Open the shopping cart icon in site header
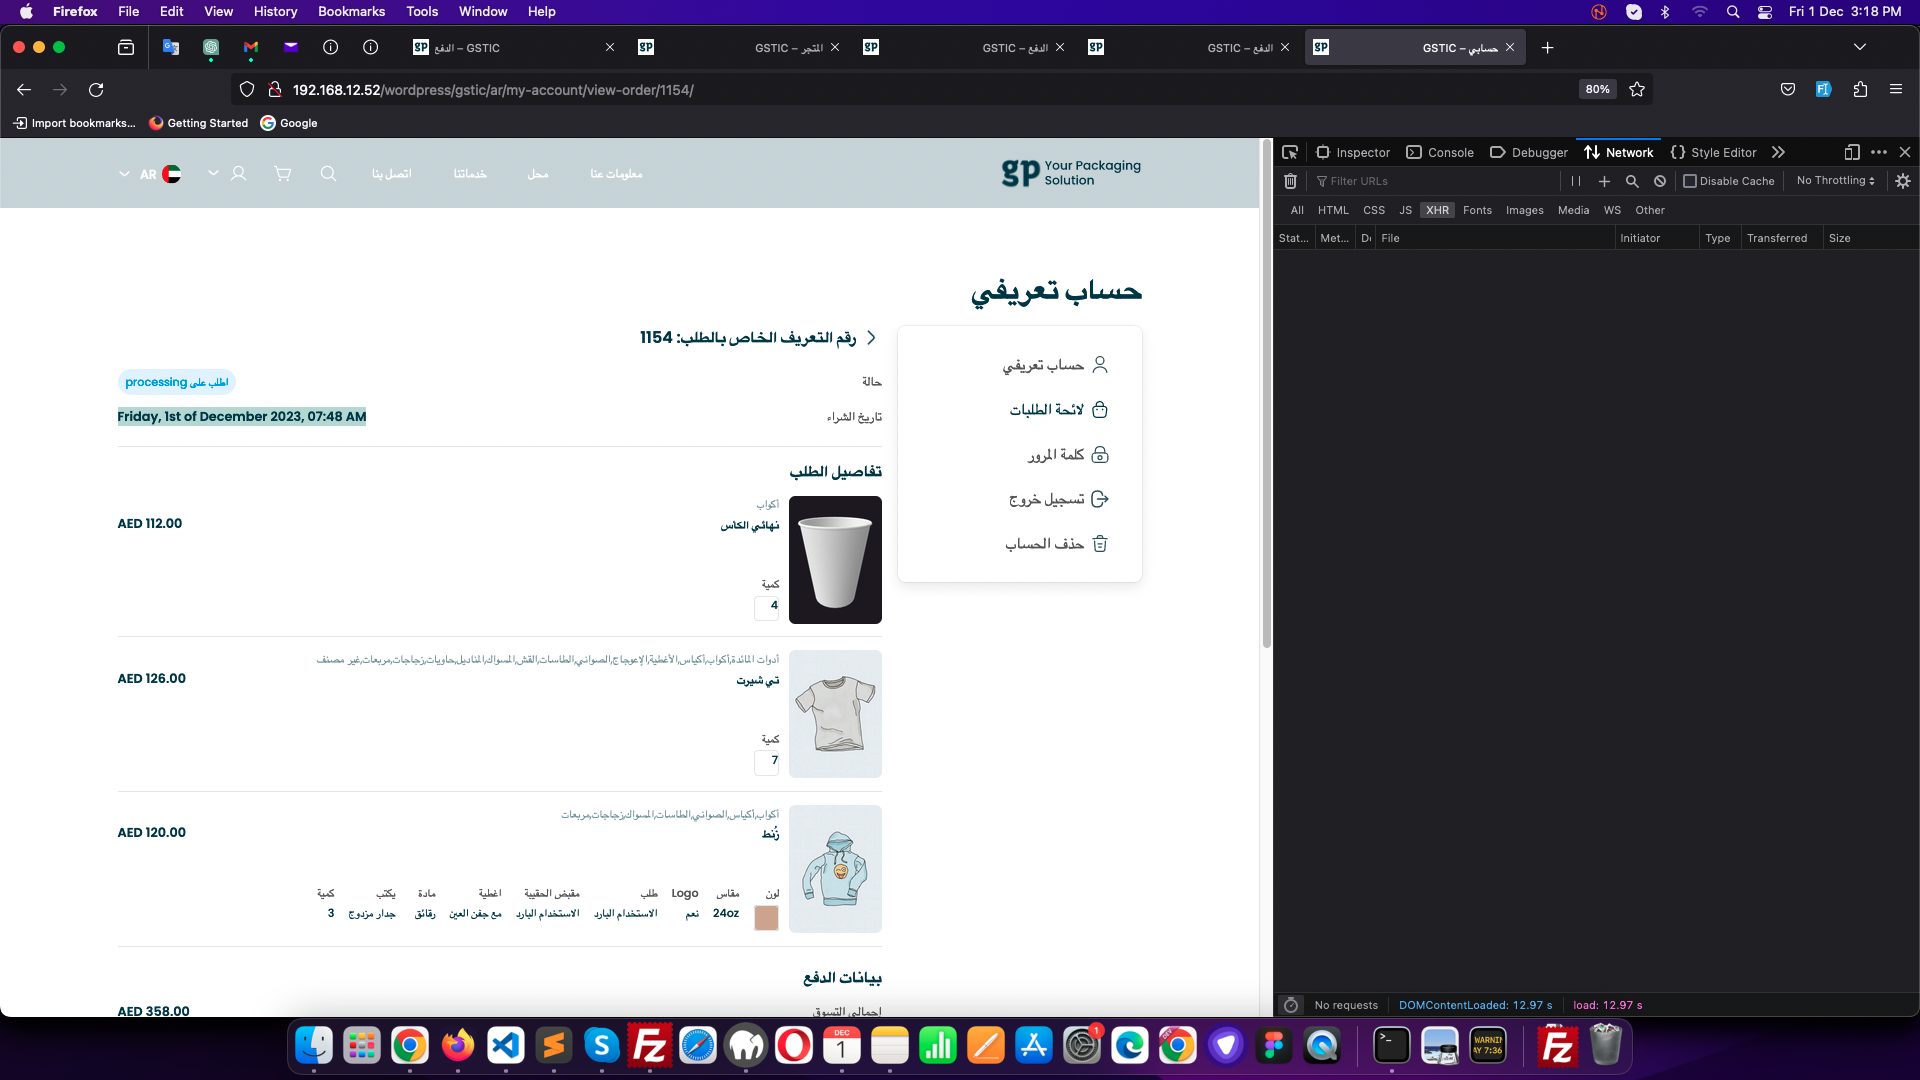The width and height of the screenshot is (1920, 1080). tap(283, 173)
